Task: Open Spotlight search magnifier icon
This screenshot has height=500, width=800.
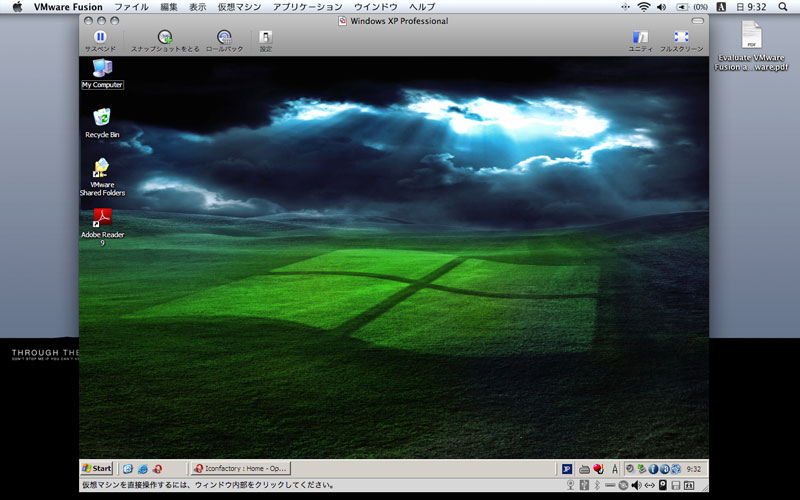Action: click(783, 7)
